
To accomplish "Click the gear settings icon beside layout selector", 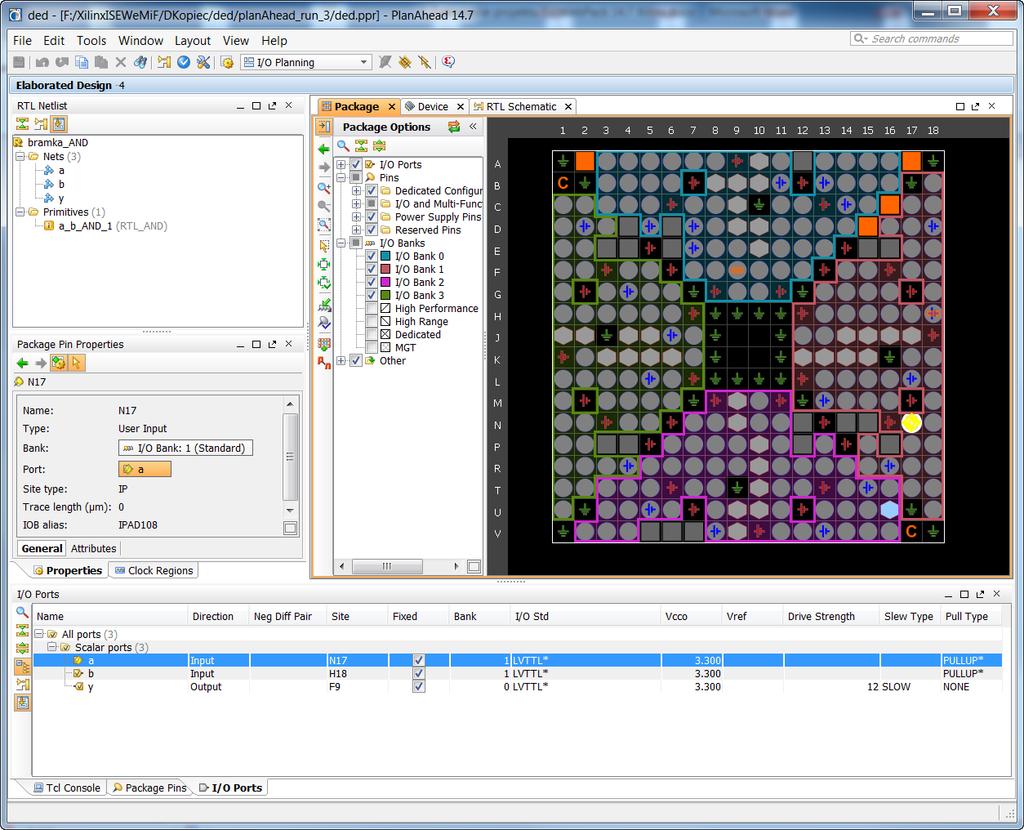I will click(x=227, y=62).
